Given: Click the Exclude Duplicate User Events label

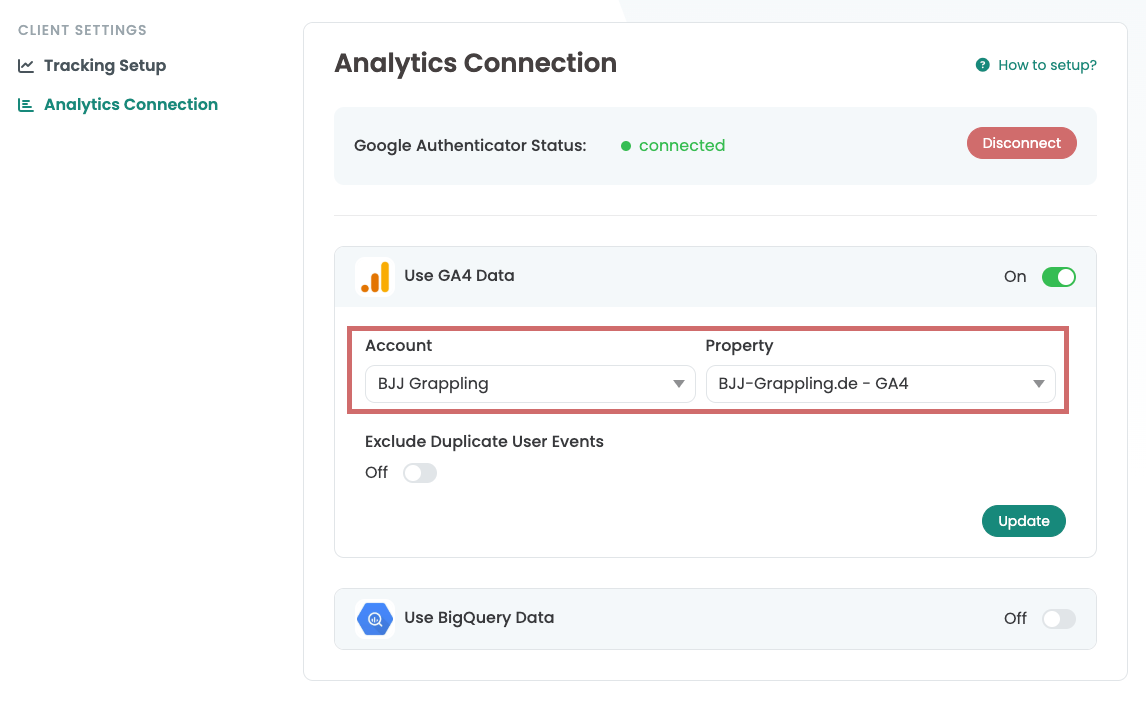Looking at the screenshot, I should pyautogui.click(x=484, y=442).
